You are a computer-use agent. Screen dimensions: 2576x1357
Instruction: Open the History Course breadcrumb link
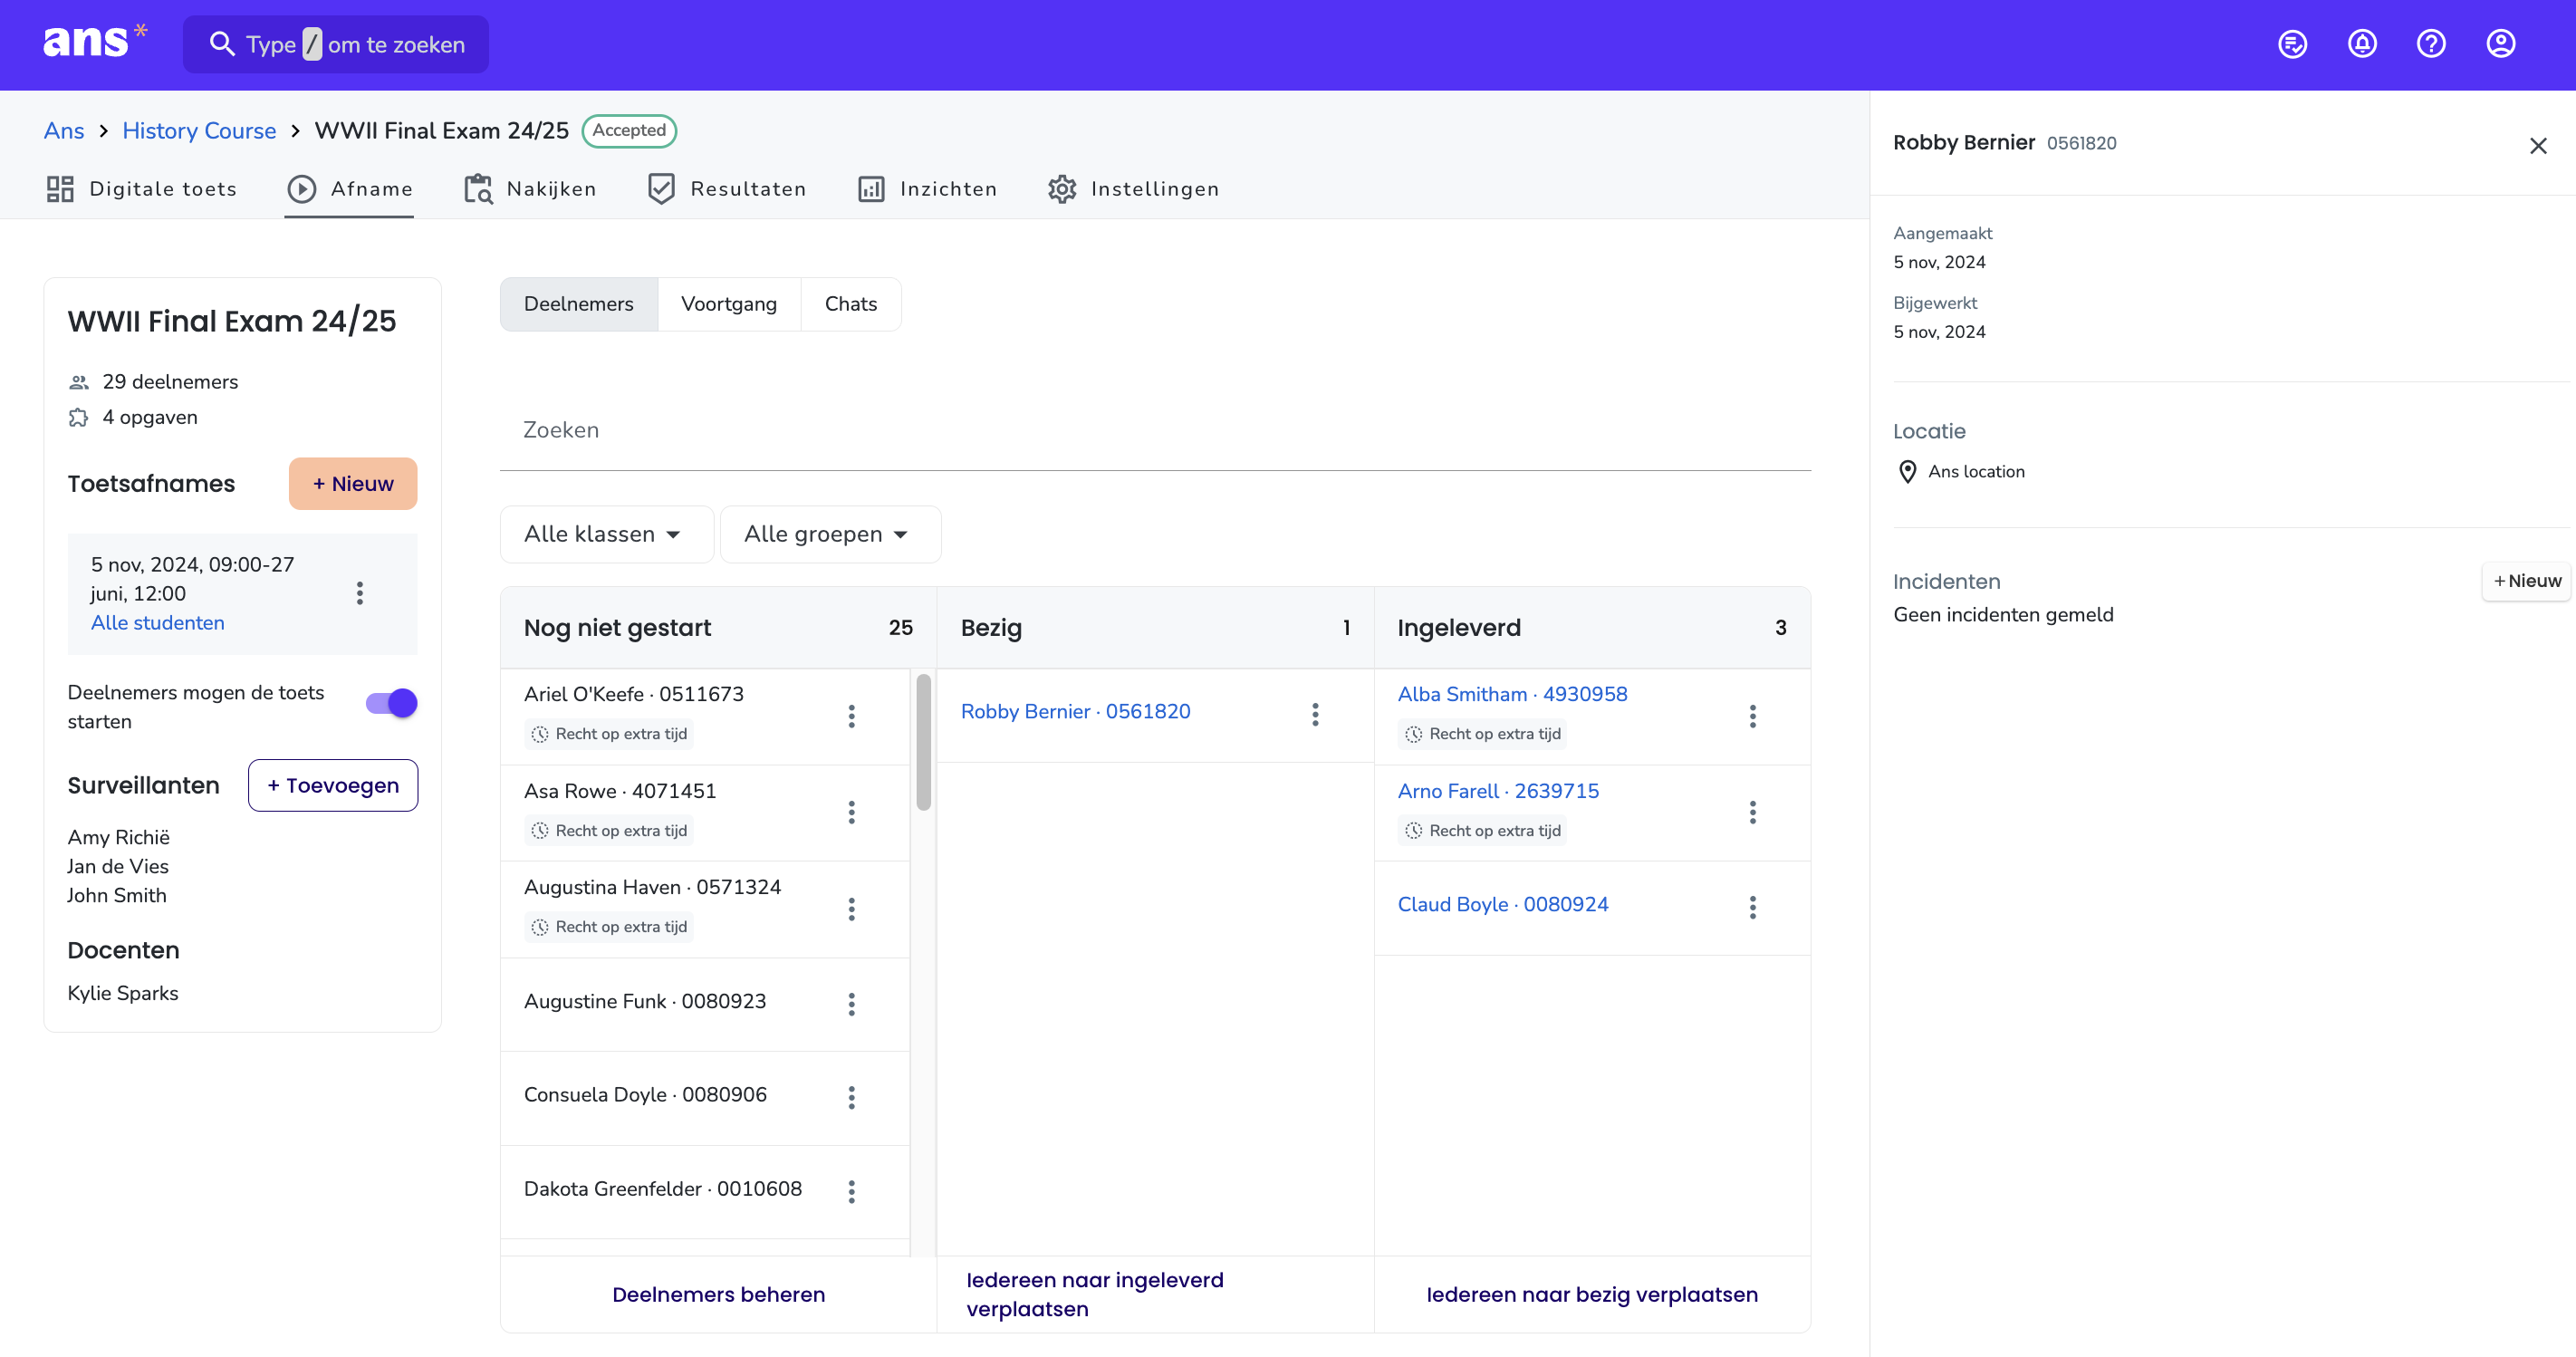[x=199, y=131]
